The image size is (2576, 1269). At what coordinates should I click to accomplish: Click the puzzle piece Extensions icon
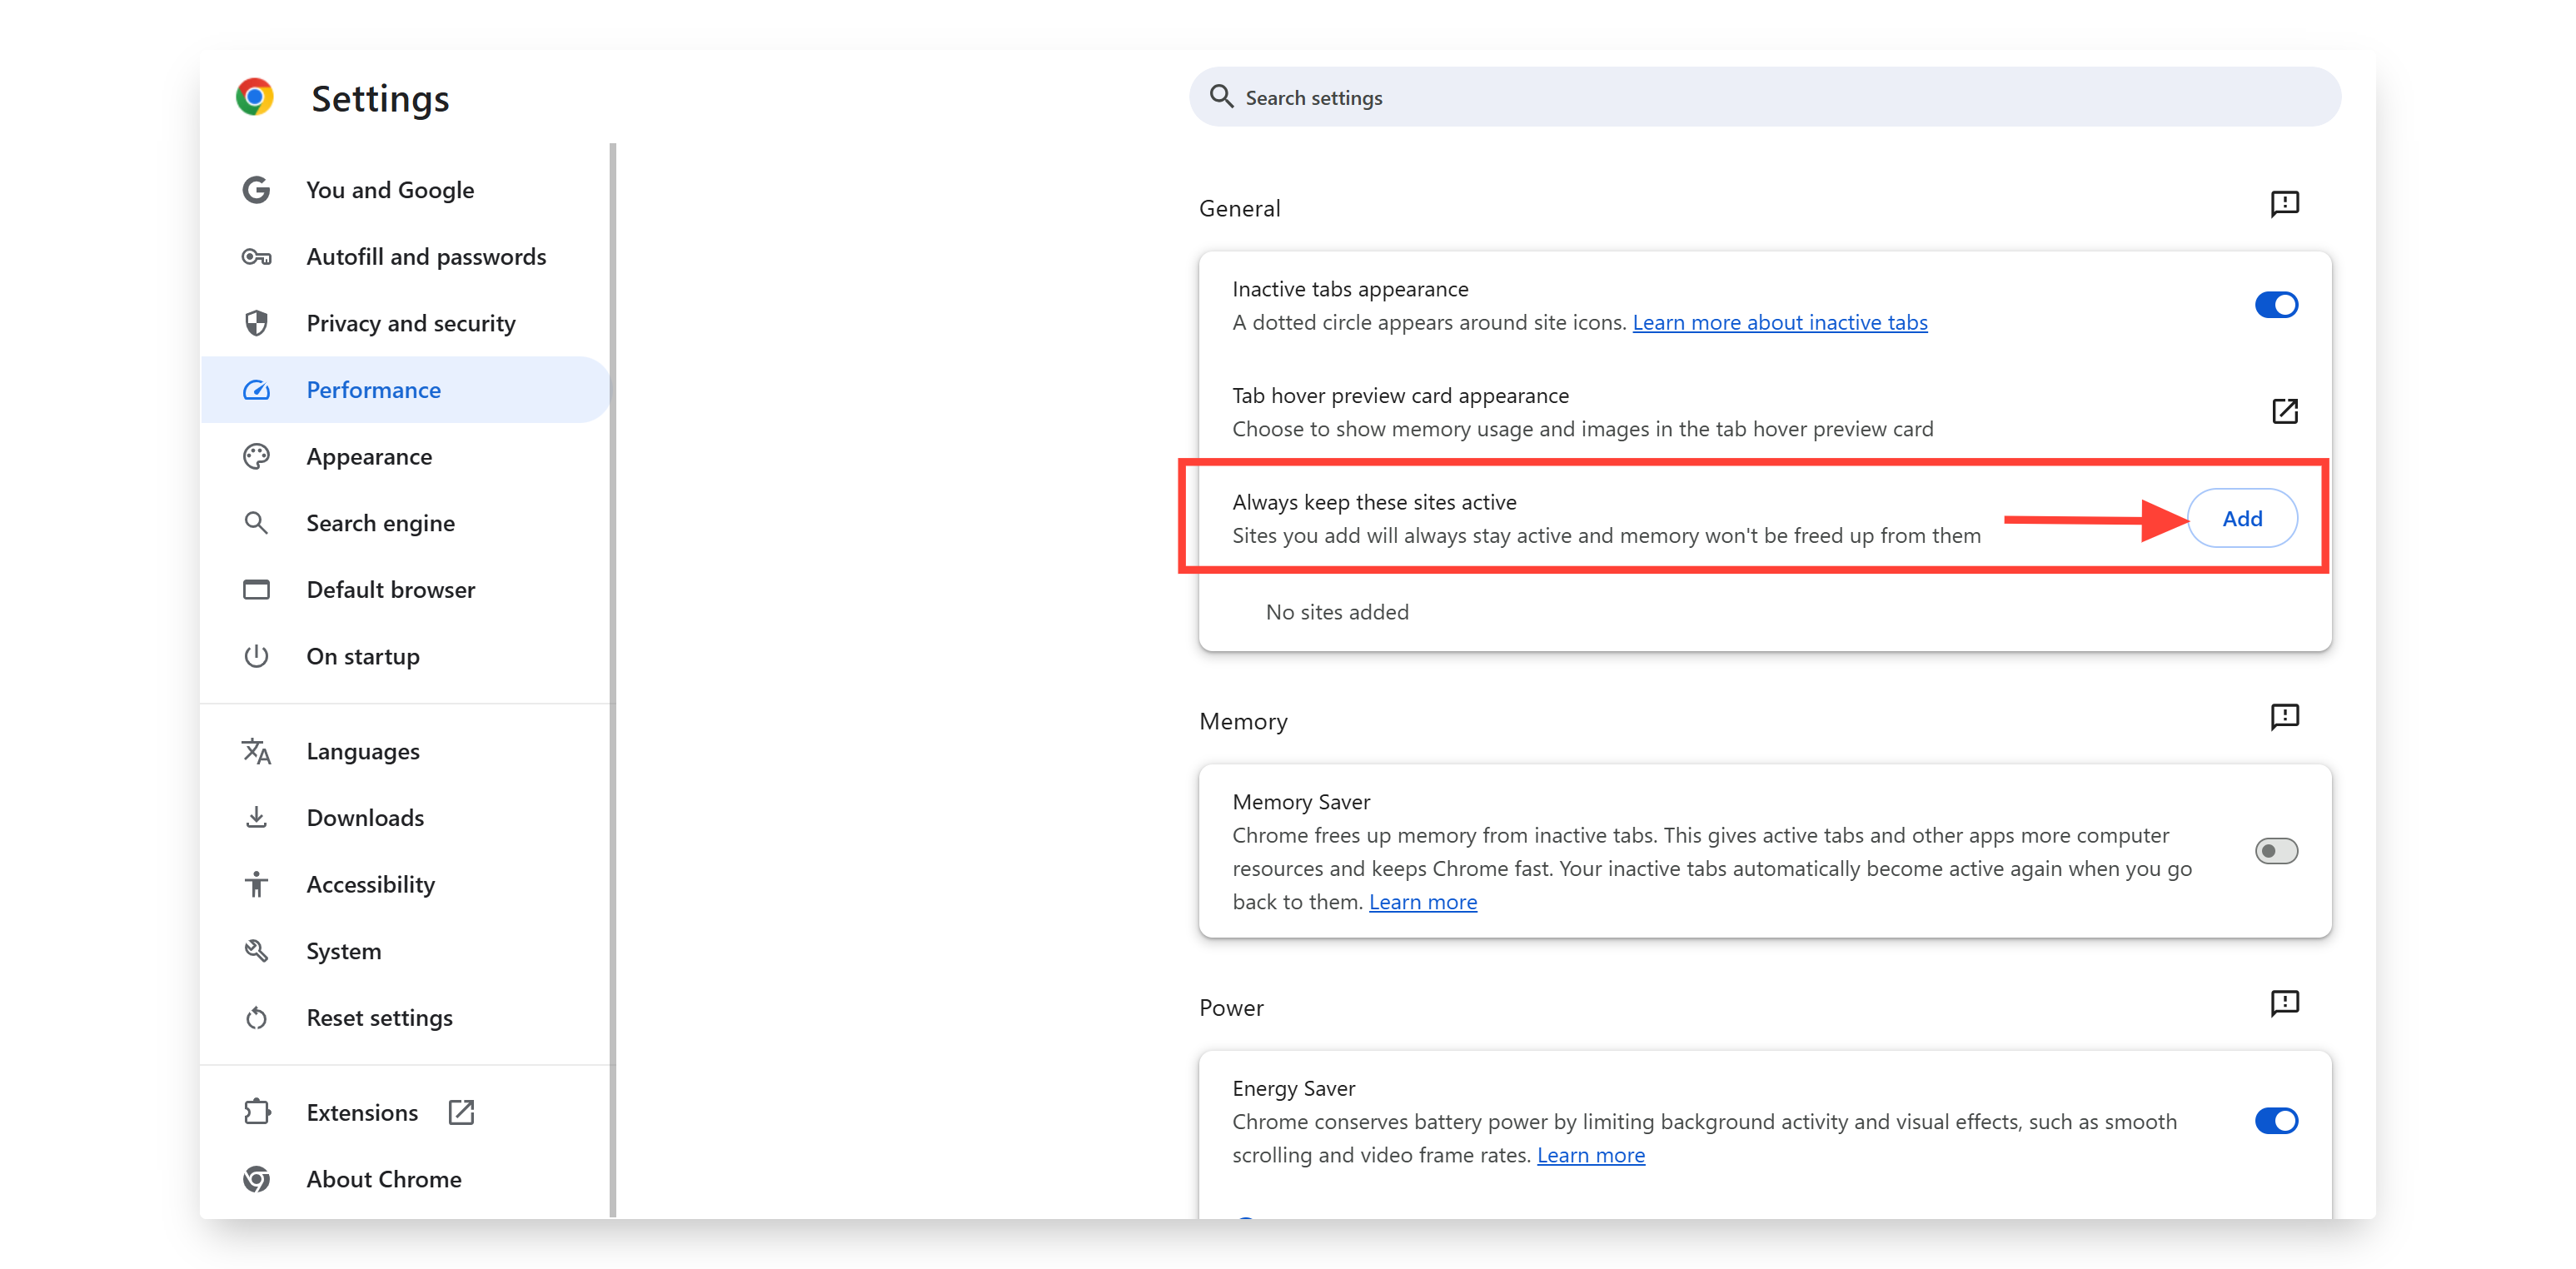pyautogui.click(x=256, y=1112)
